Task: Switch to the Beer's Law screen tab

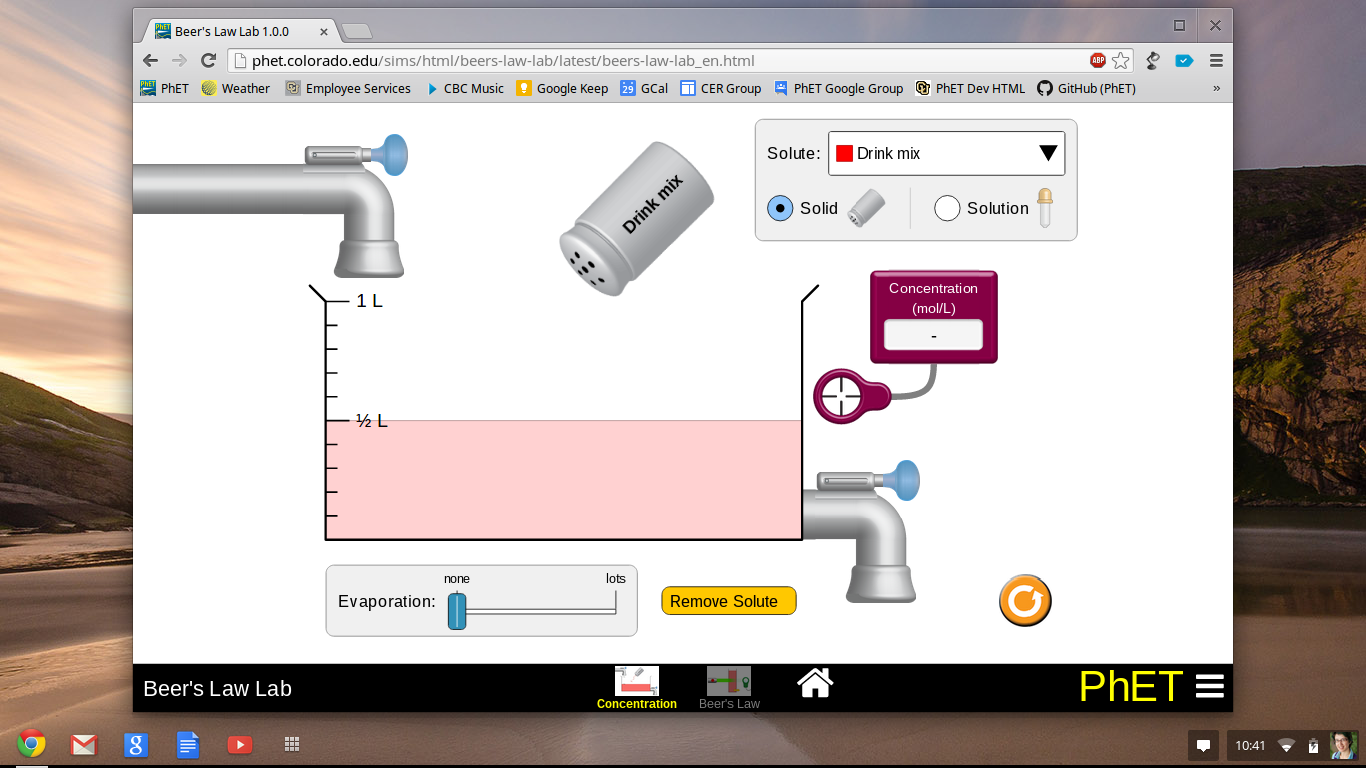Action: point(729,688)
